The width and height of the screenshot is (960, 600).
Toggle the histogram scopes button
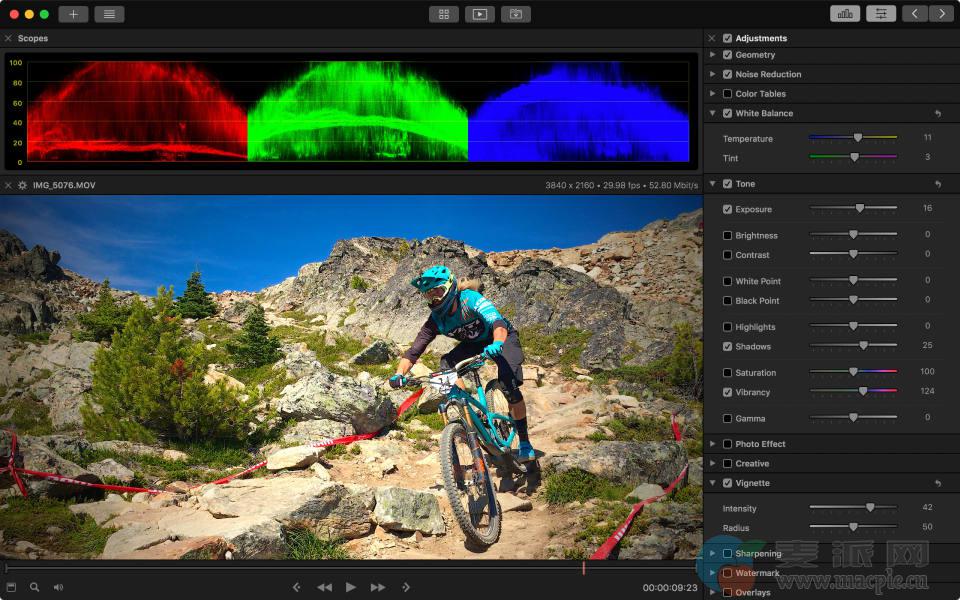pyautogui.click(x=845, y=14)
